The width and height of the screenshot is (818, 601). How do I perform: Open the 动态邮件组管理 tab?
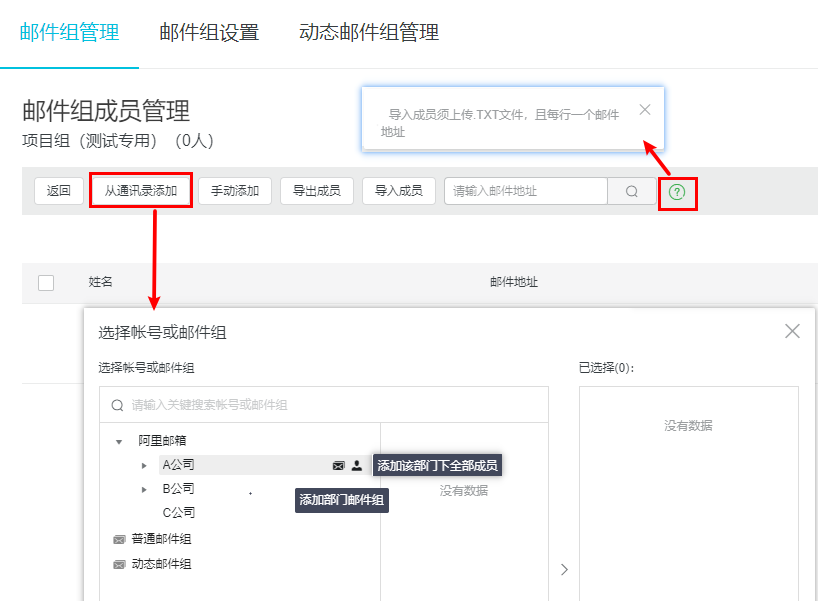point(369,32)
